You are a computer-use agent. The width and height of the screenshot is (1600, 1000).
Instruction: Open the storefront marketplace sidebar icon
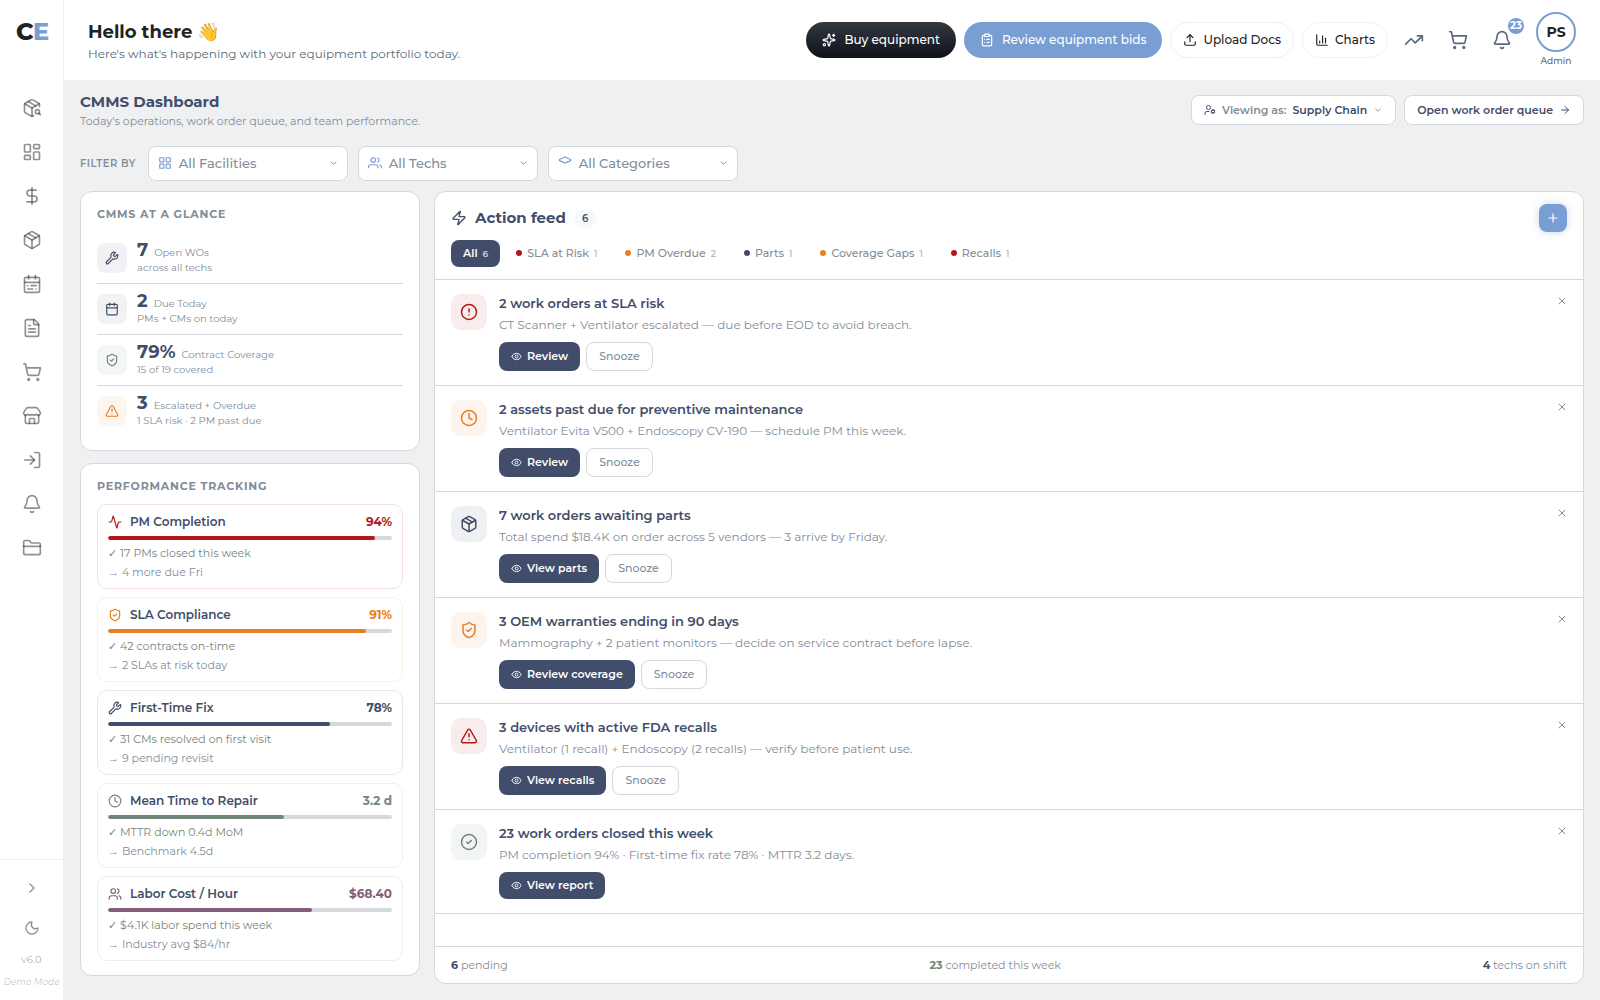tap(32, 416)
